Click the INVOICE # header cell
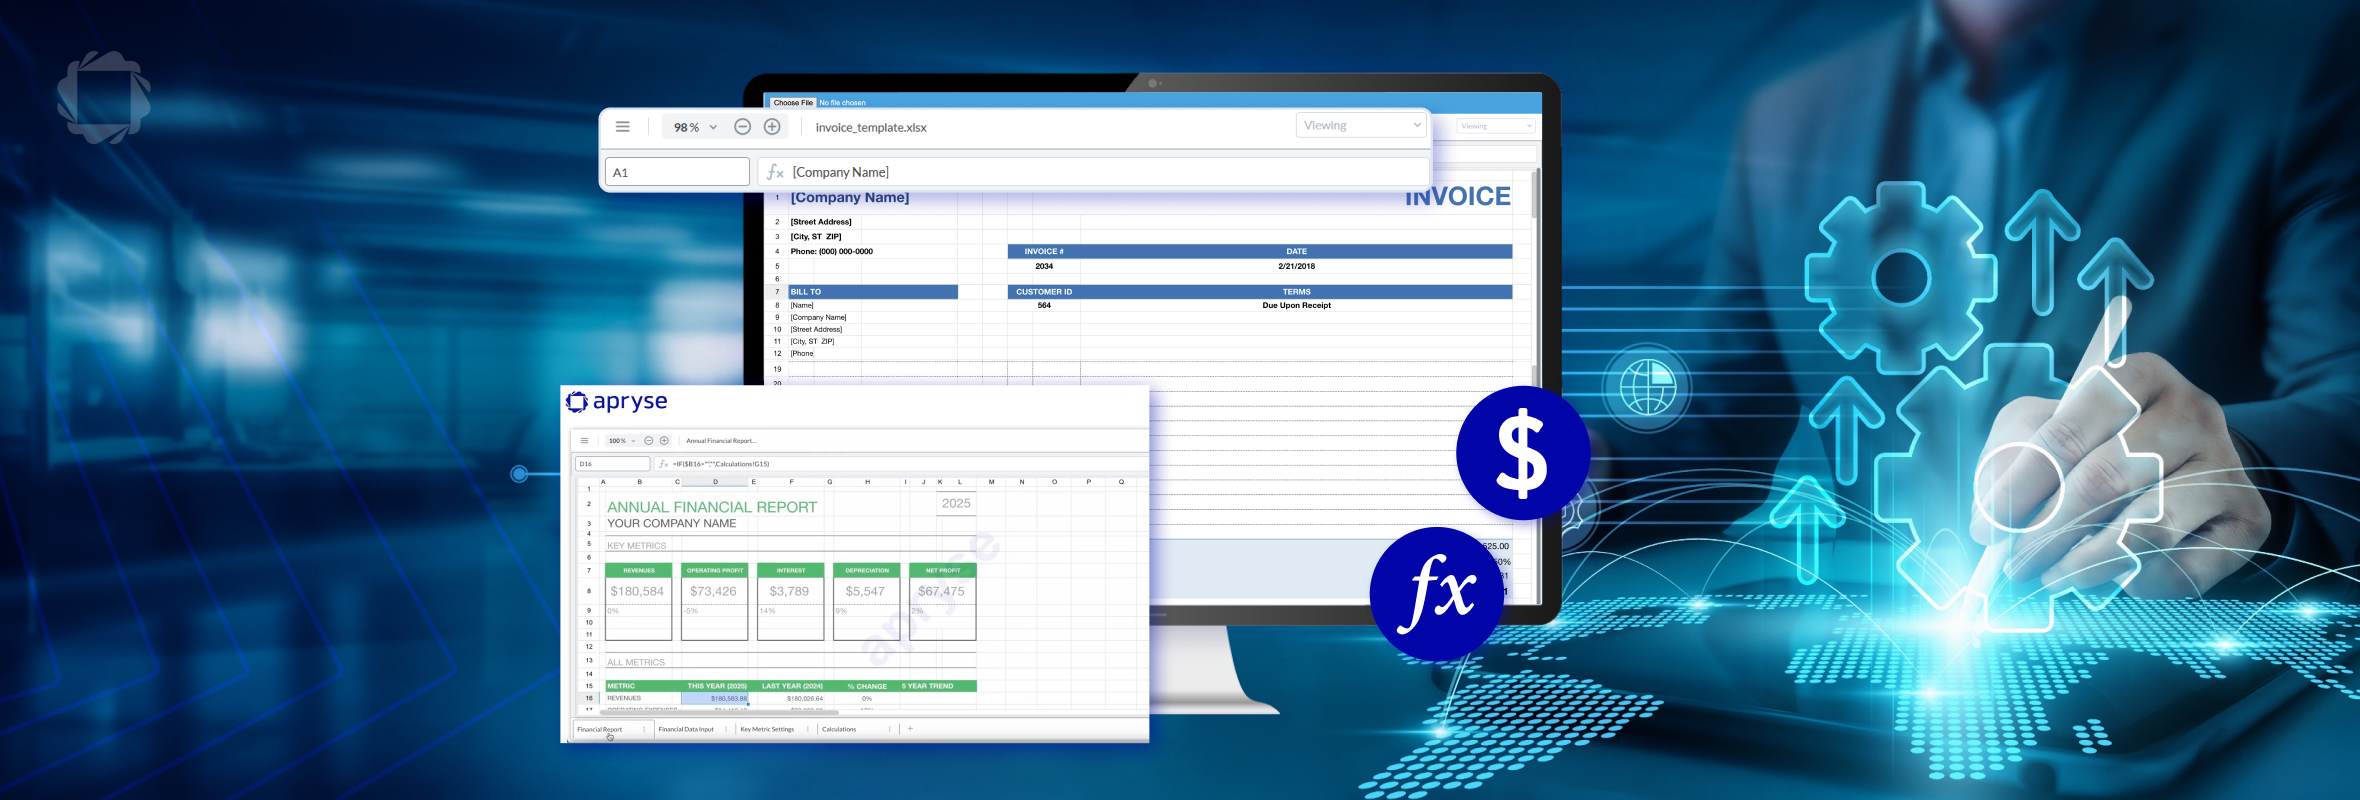This screenshot has height=800, width=2360. tap(1044, 252)
